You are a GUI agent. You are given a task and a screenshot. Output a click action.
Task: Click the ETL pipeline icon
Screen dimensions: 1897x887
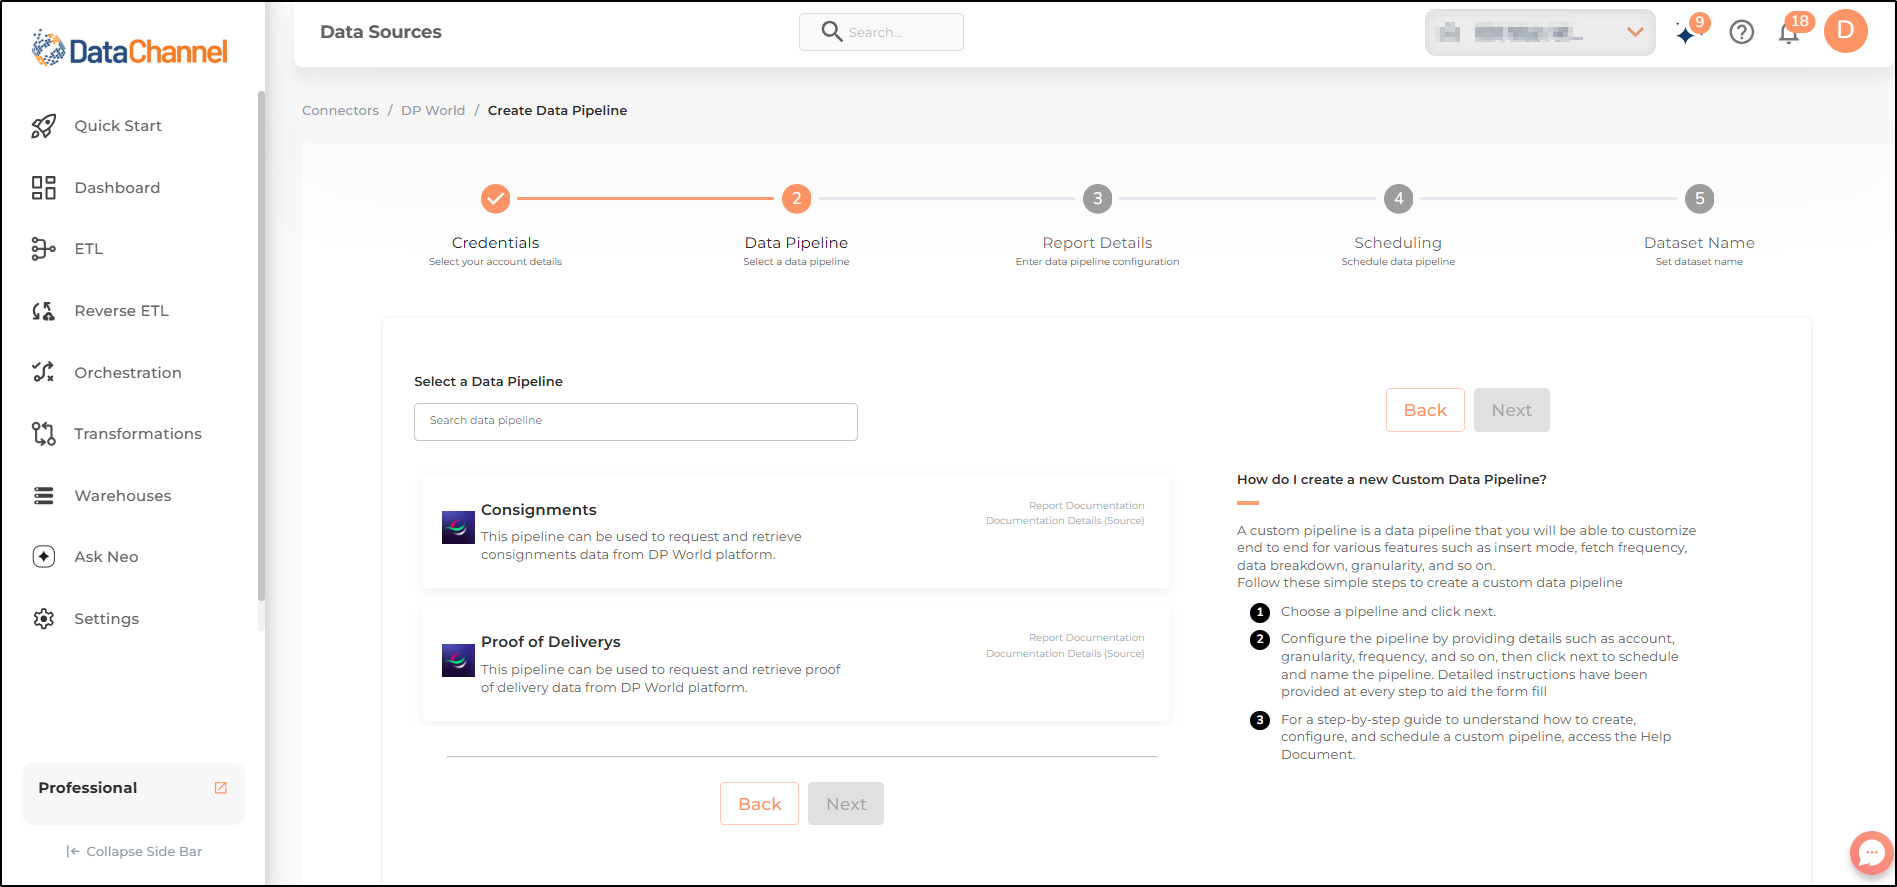43,249
